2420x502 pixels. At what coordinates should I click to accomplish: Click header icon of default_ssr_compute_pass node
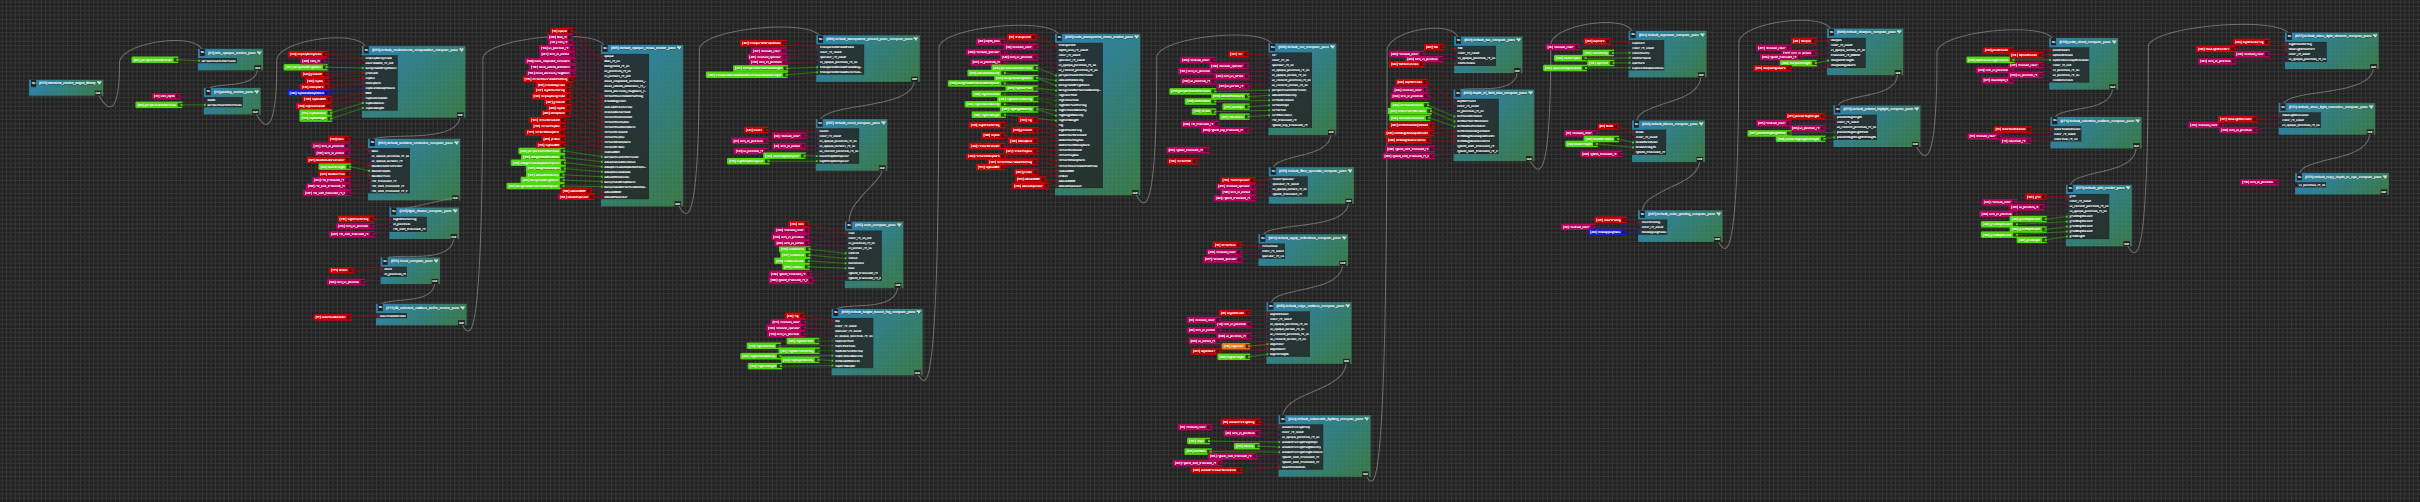[x=1272, y=47]
